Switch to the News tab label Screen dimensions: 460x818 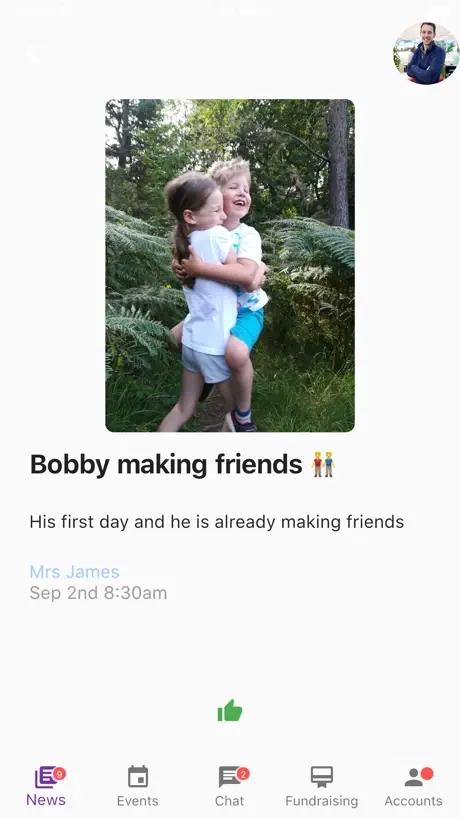point(46,800)
